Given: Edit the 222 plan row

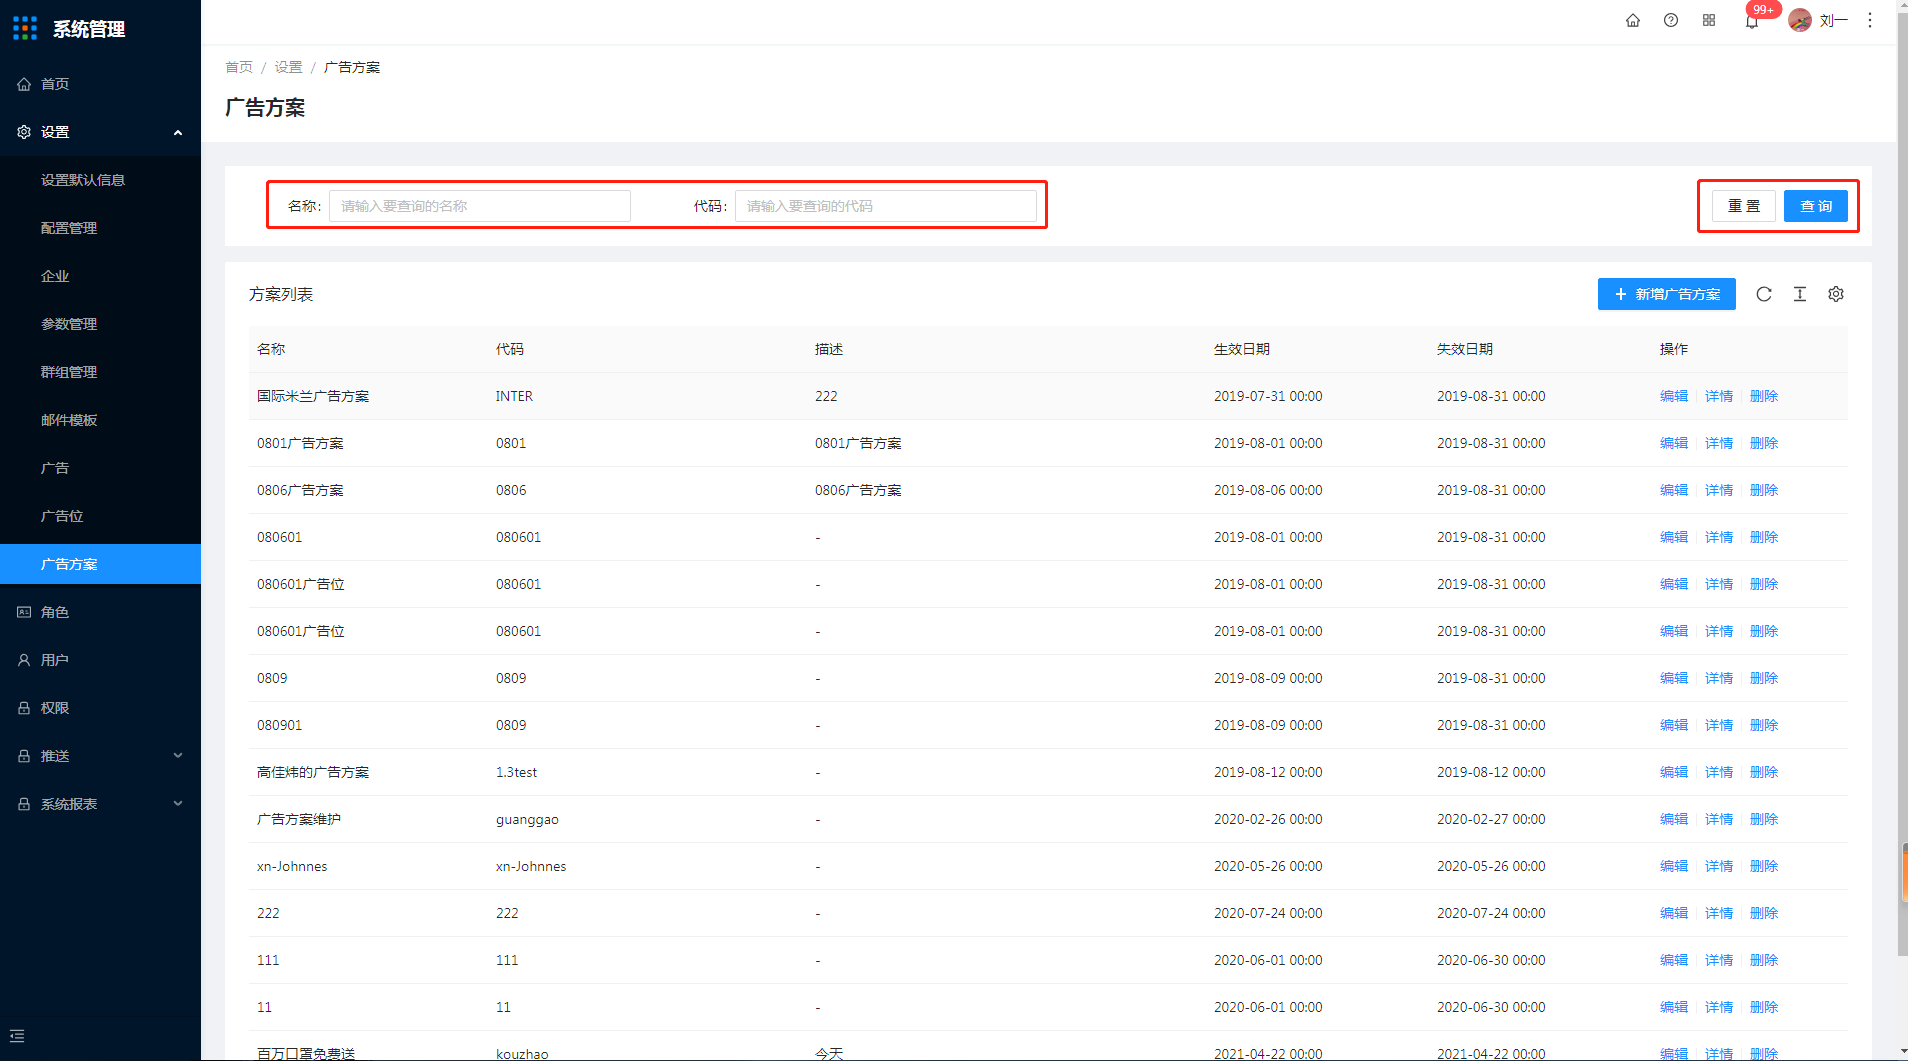Looking at the screenshot, I should click(1674, 913).
